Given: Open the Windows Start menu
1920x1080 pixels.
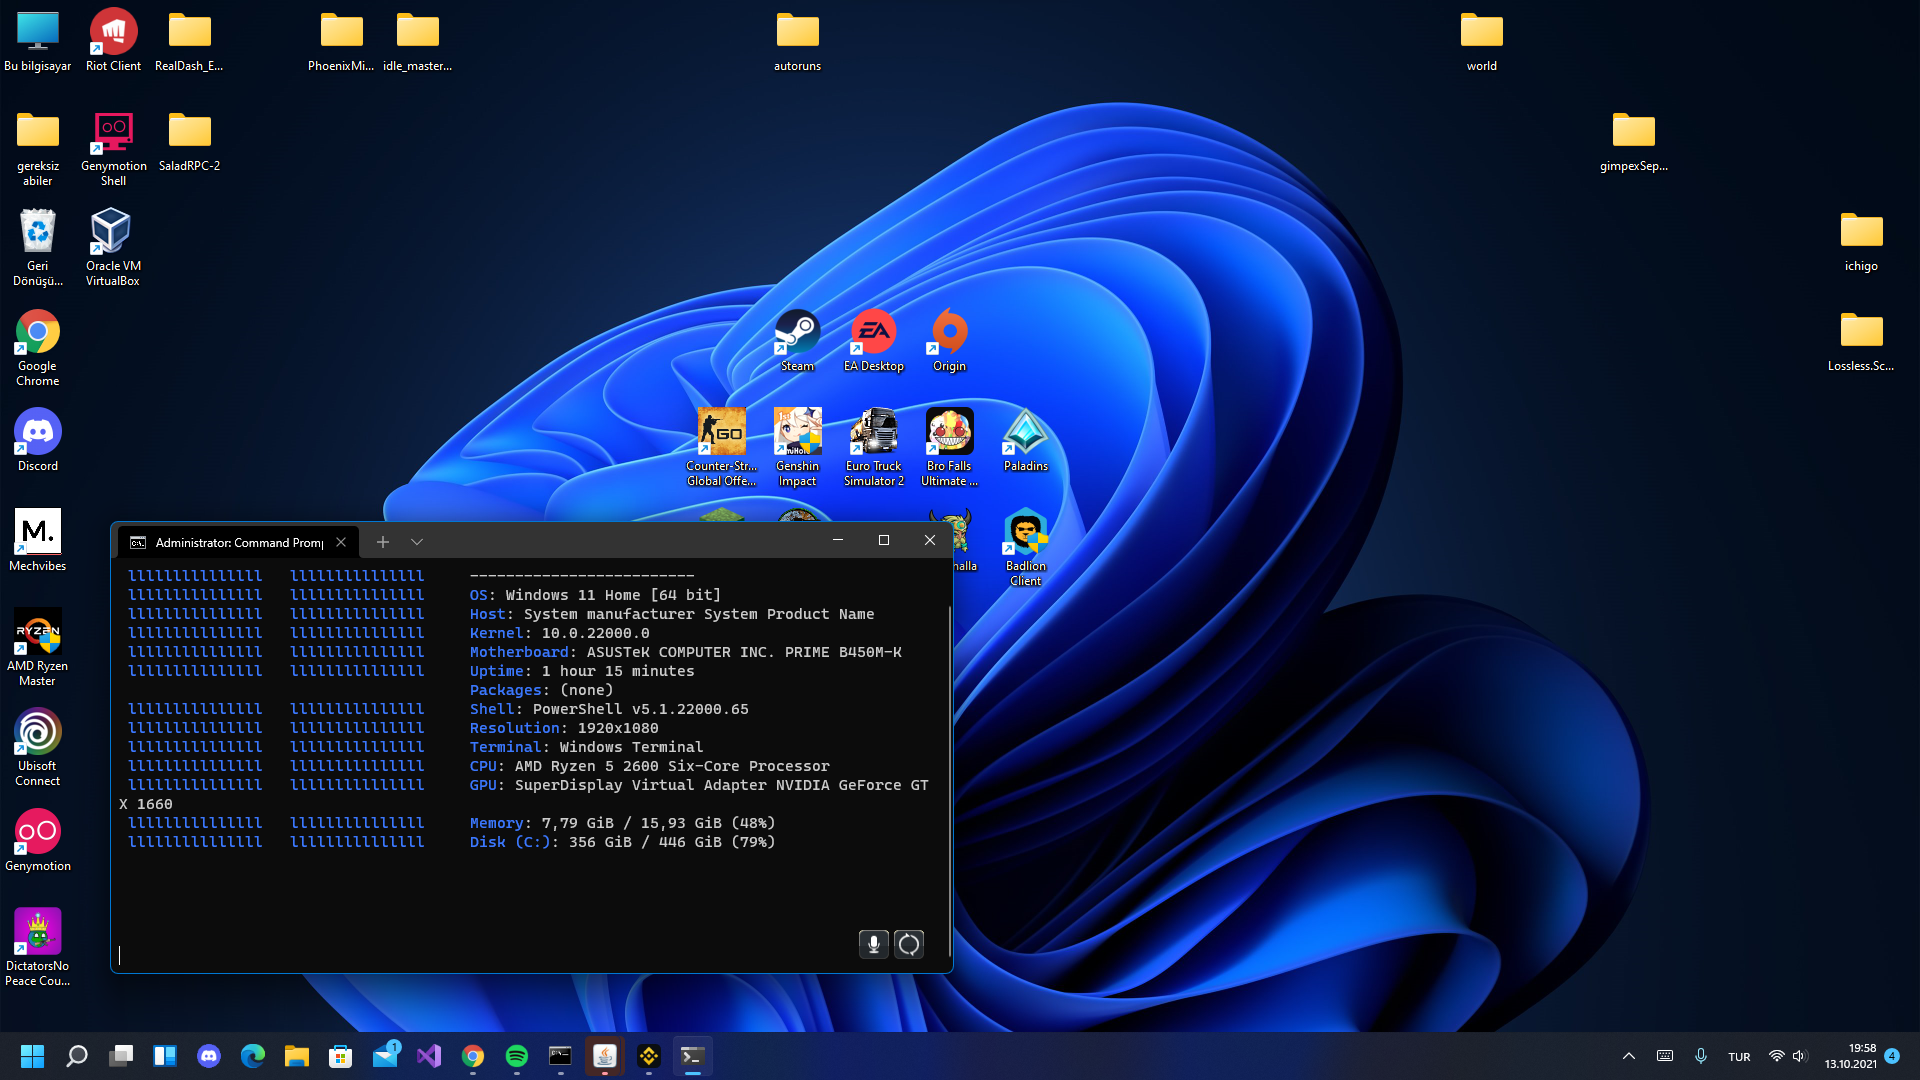Looking at the screenshot, I should 32,1056.
